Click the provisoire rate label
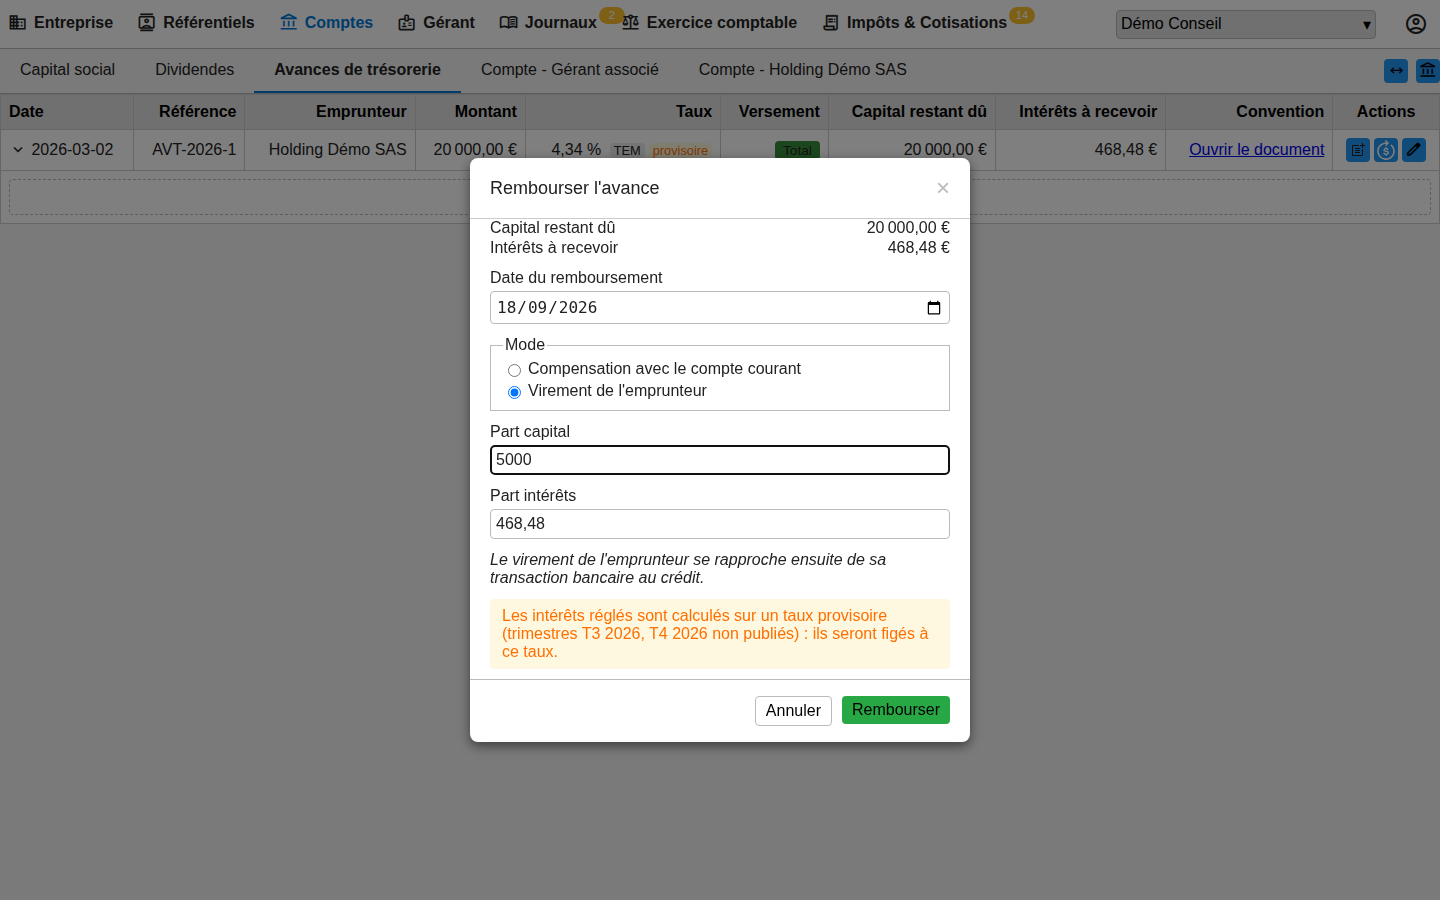 pos(680,151)
